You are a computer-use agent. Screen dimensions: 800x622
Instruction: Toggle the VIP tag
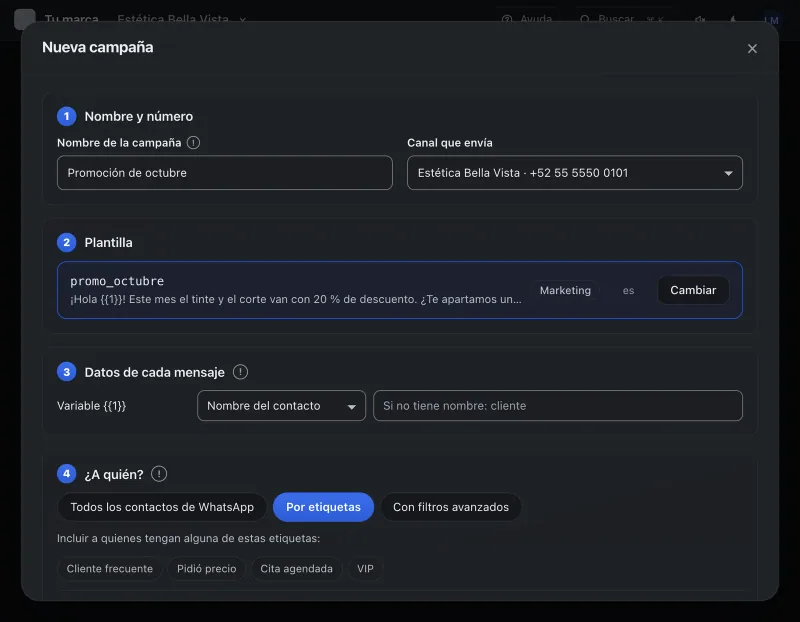click(365, 568)
